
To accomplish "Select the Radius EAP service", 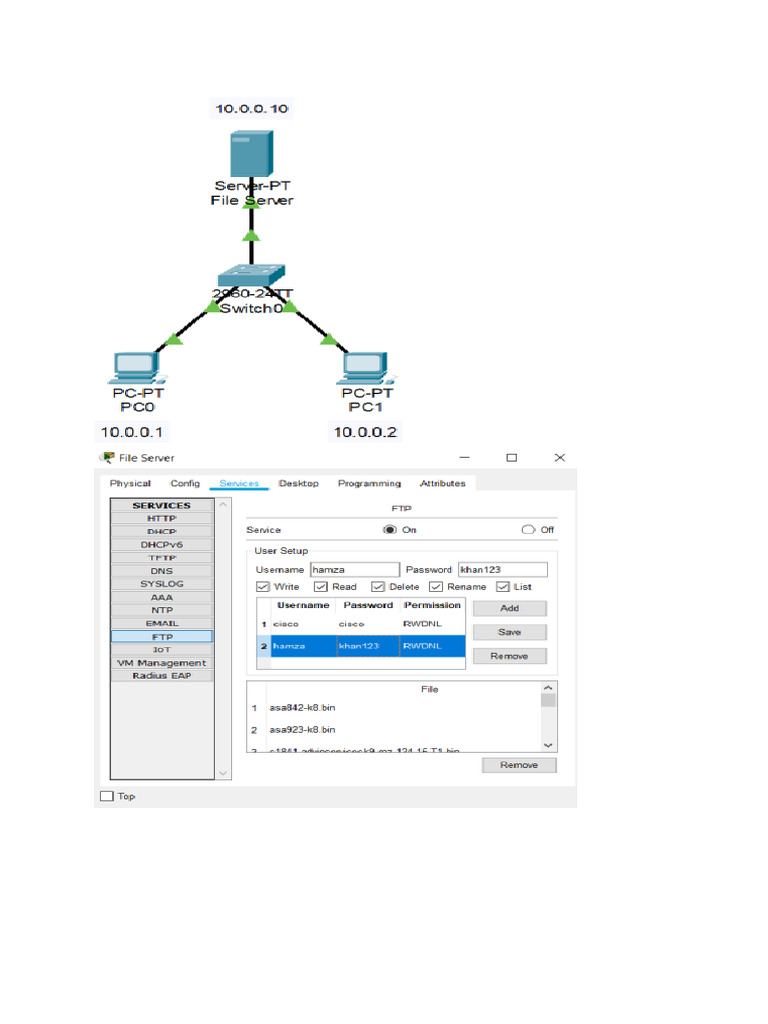I will pos(162,676).
